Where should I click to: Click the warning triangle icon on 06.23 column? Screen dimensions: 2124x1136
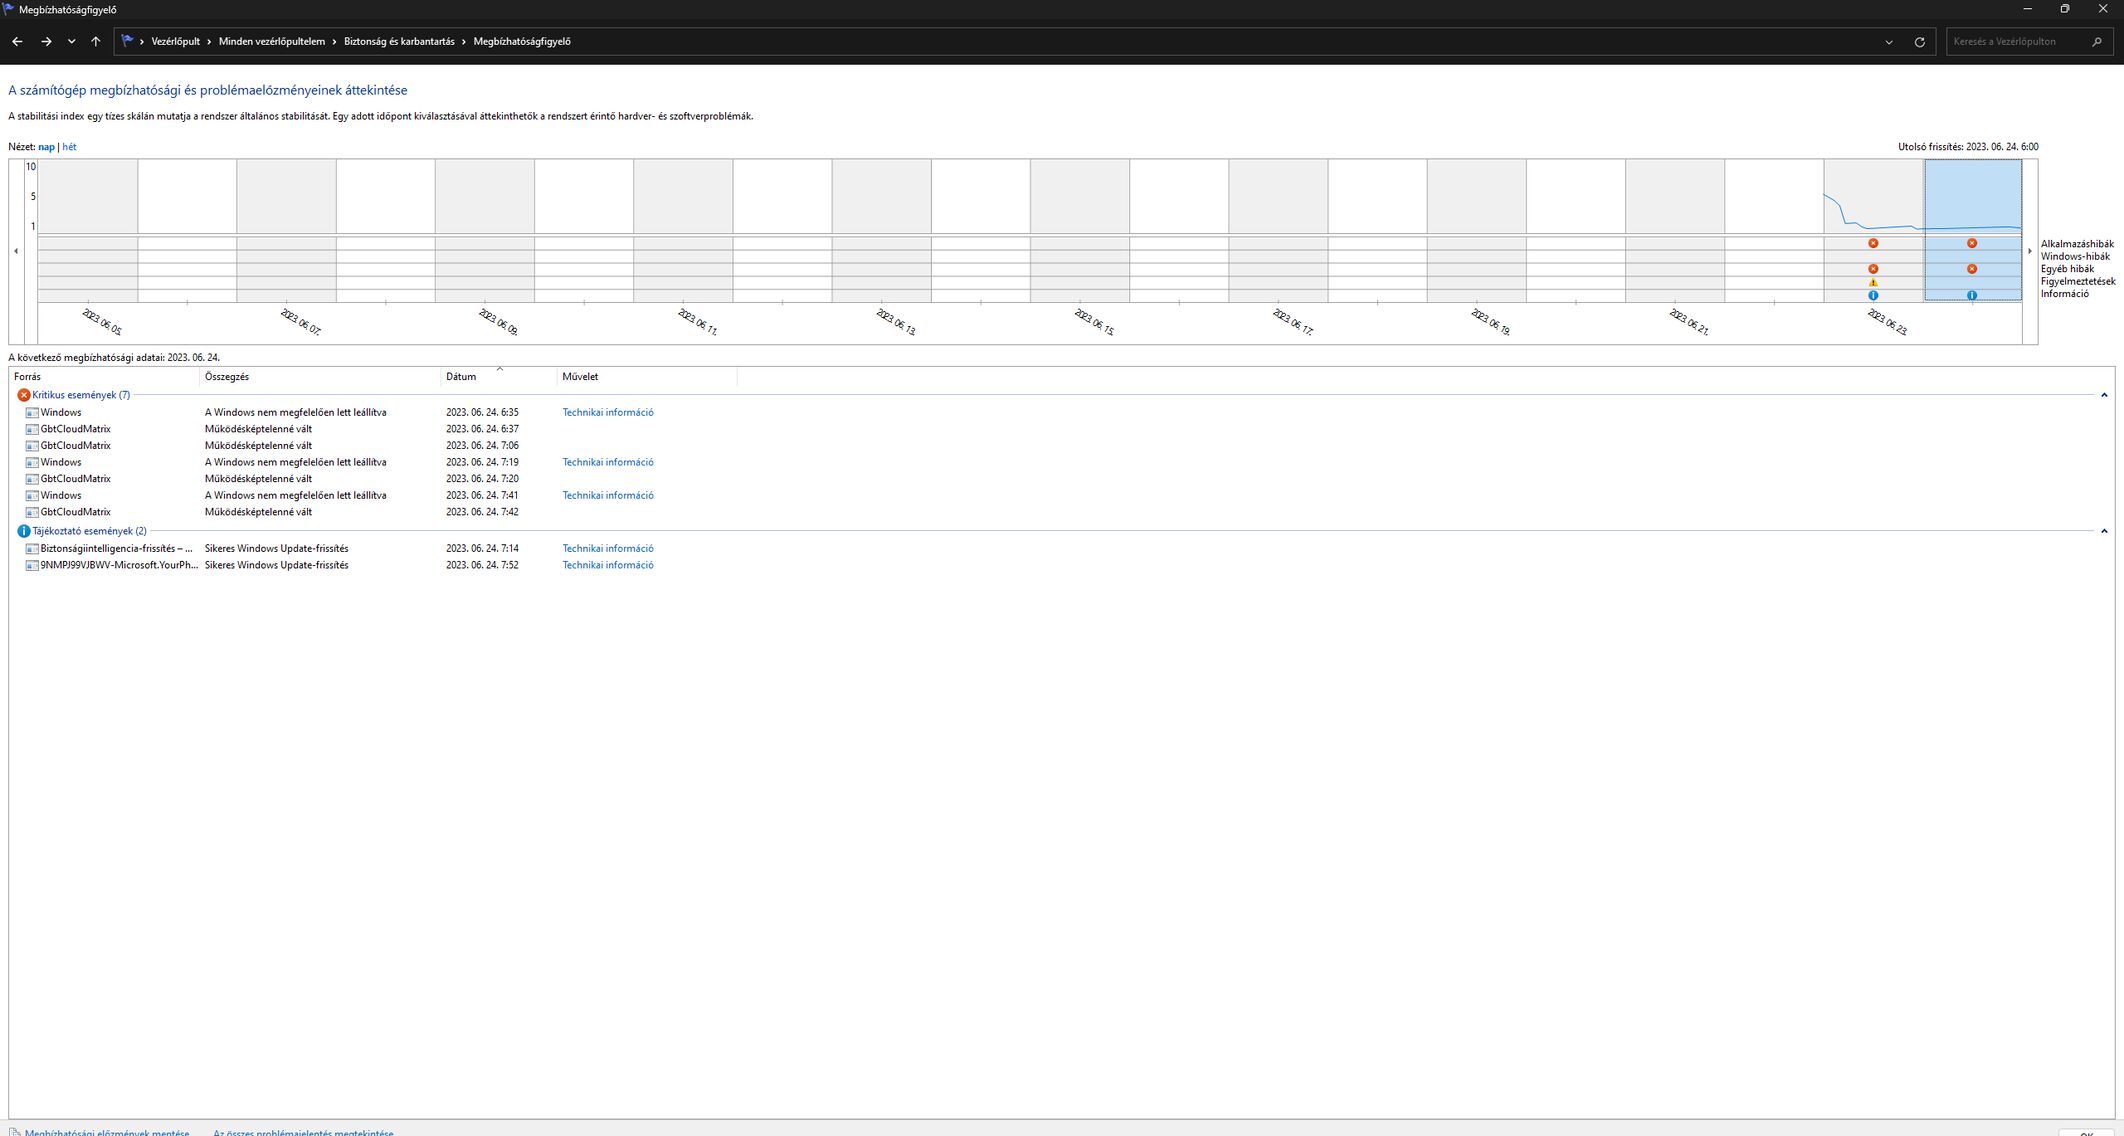[1873, 282]
